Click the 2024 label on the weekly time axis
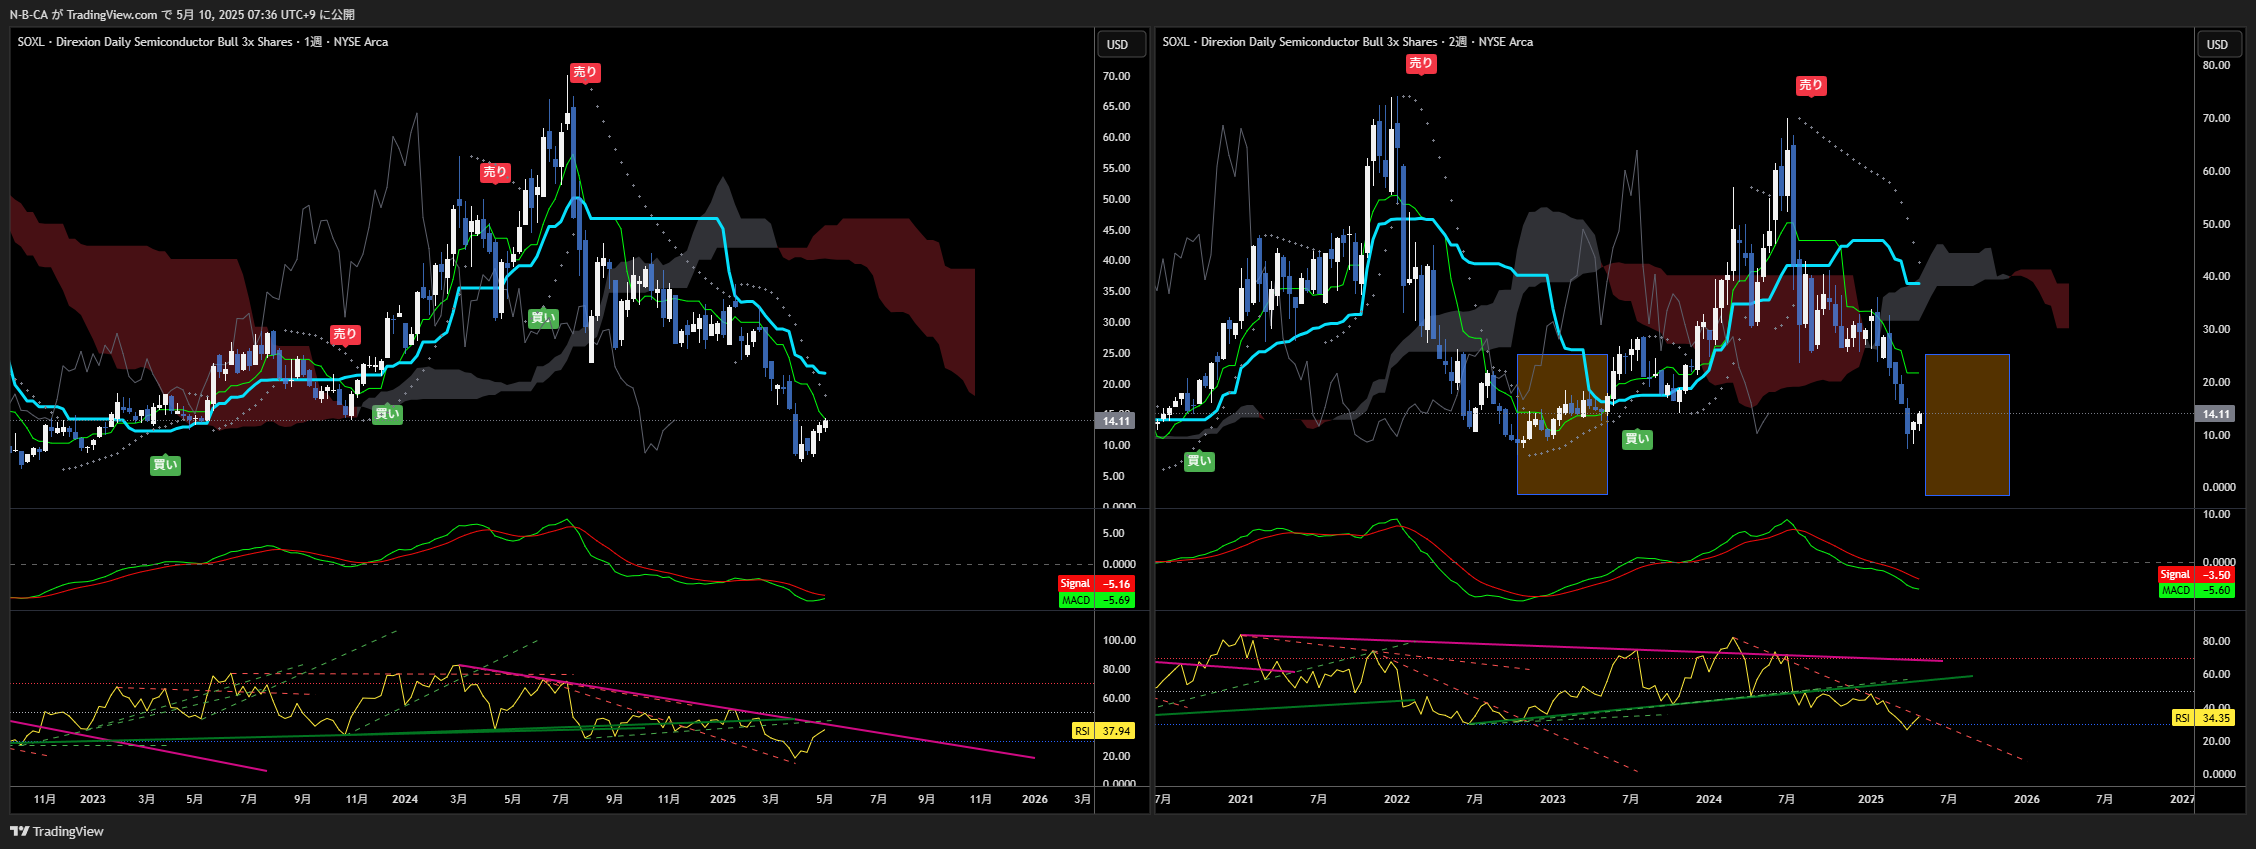2256x849 pixels. click(405, 799)
